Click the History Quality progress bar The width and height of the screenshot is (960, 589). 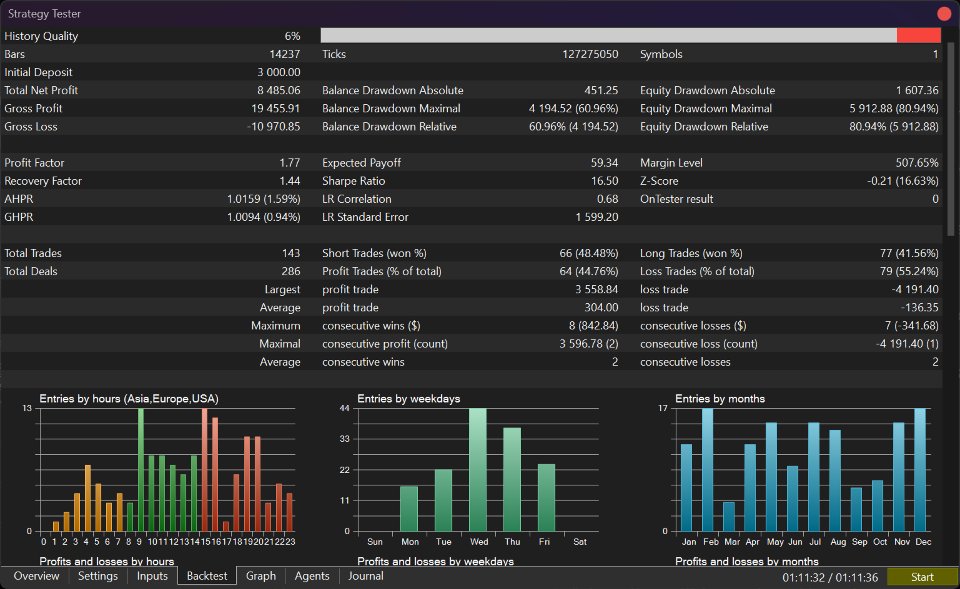pyautogui.click(x=631, y=36)
